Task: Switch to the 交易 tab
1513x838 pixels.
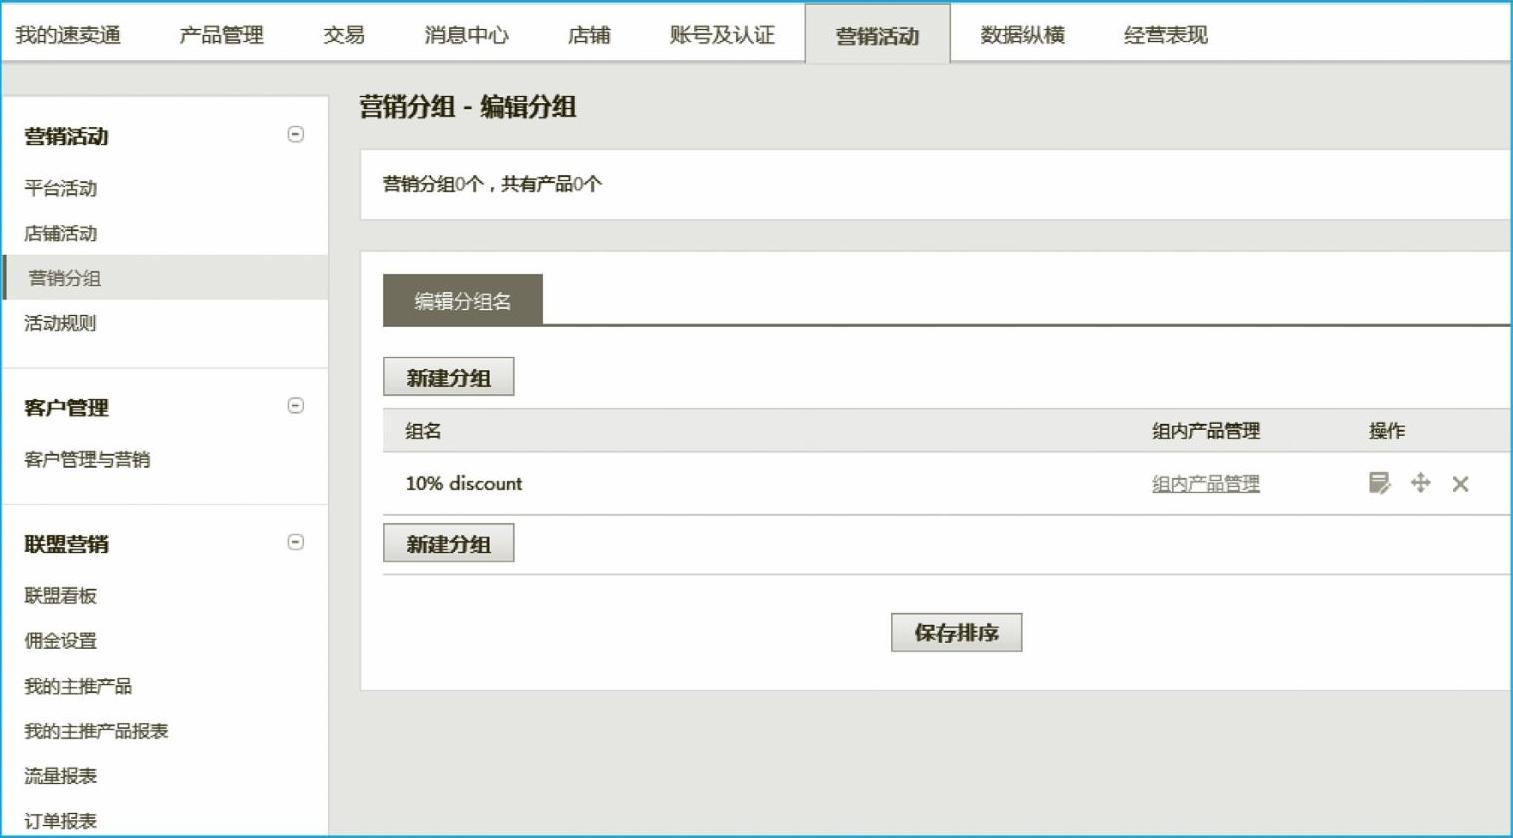Action: 344,35
